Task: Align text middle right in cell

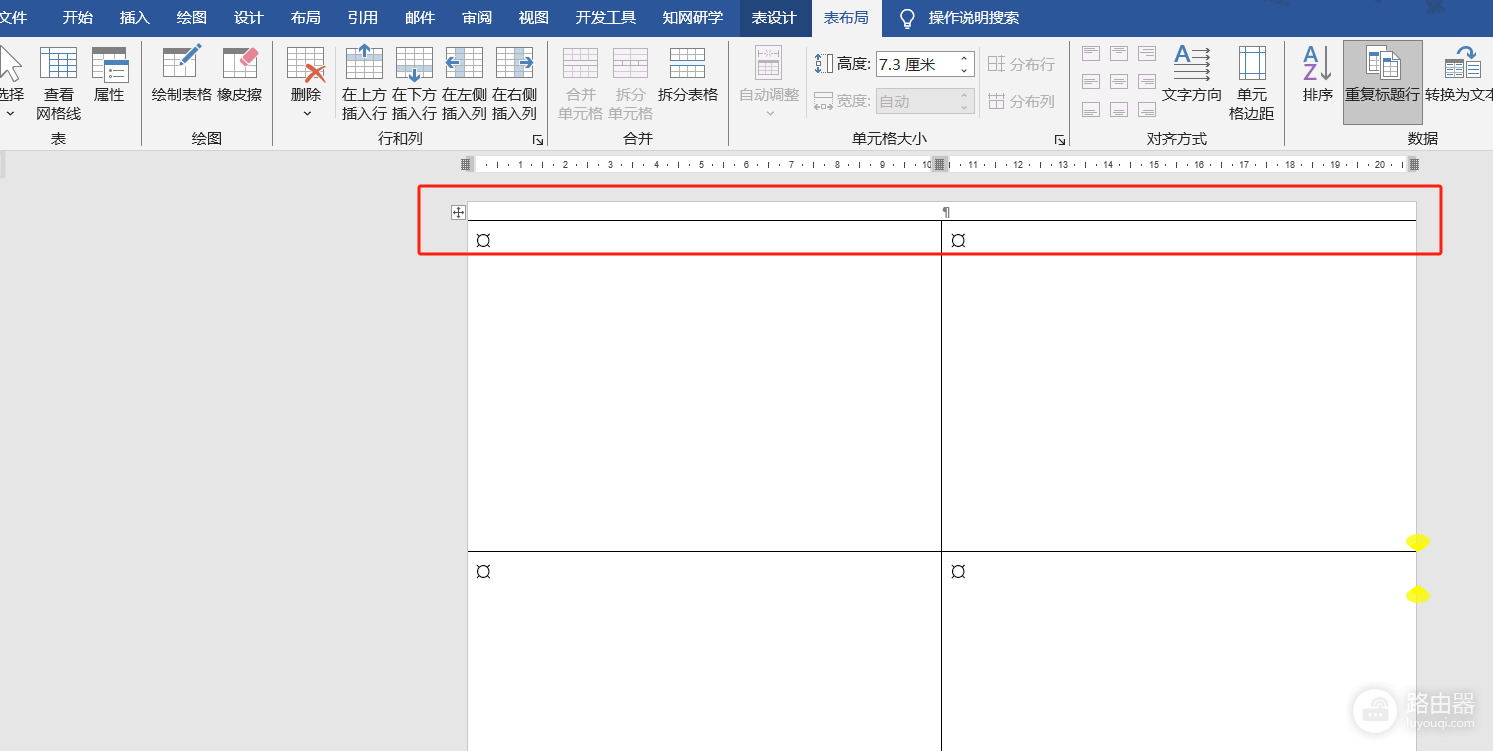Action: coord(1147,81)
